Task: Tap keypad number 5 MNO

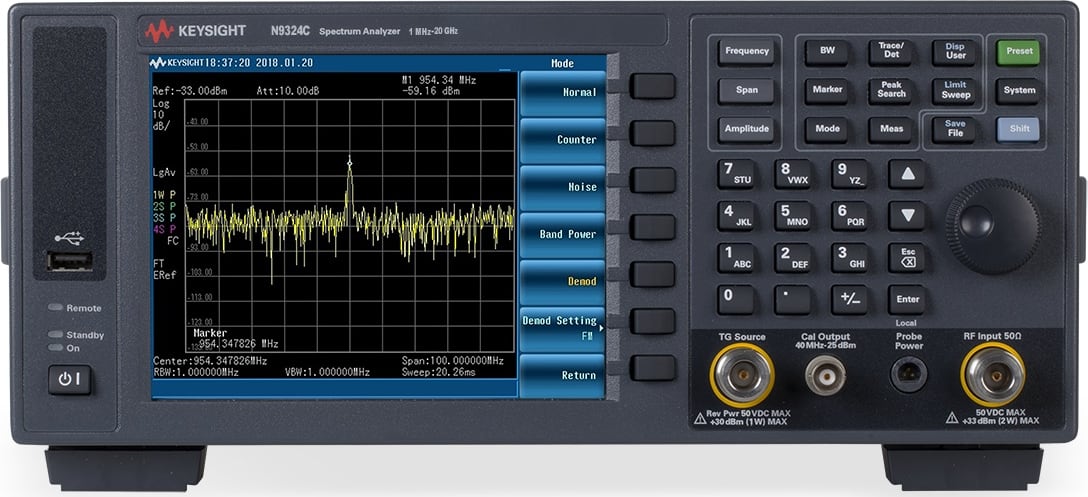Action: [x=794, y=216]
